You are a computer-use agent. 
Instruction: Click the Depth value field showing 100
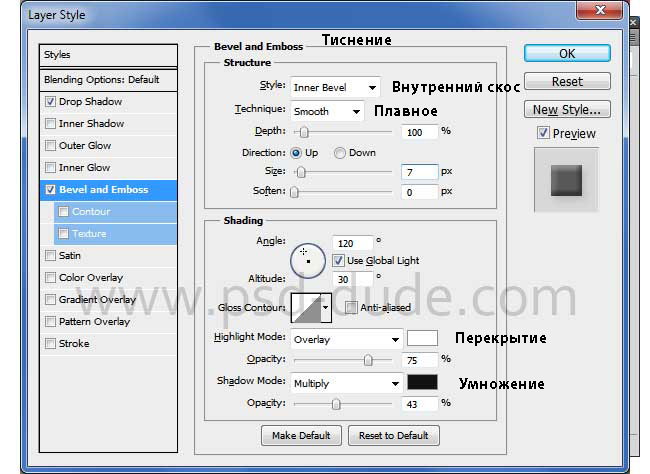[420, 132]
